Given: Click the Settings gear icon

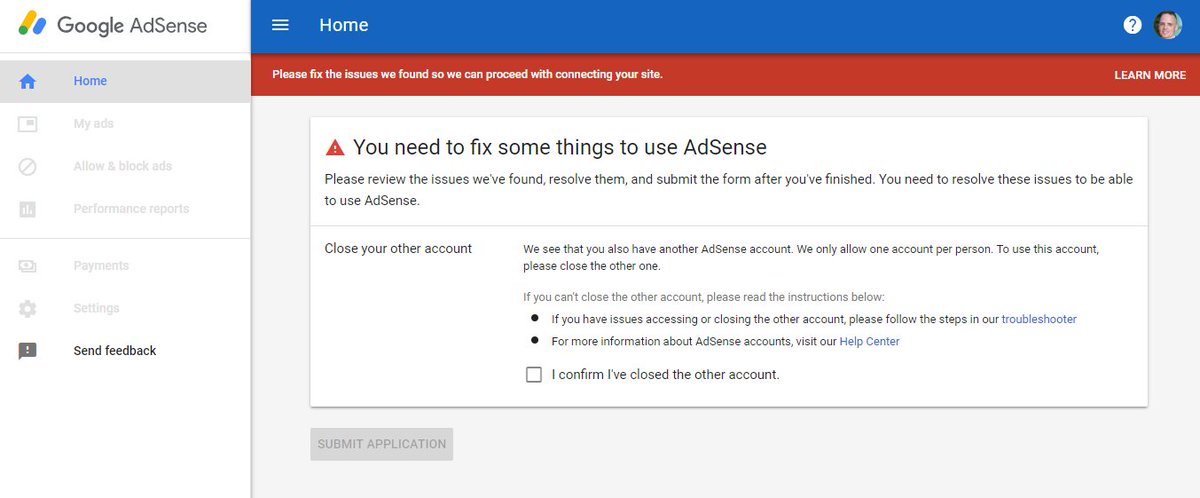Looking at the screenshot, I should point(28,309).
